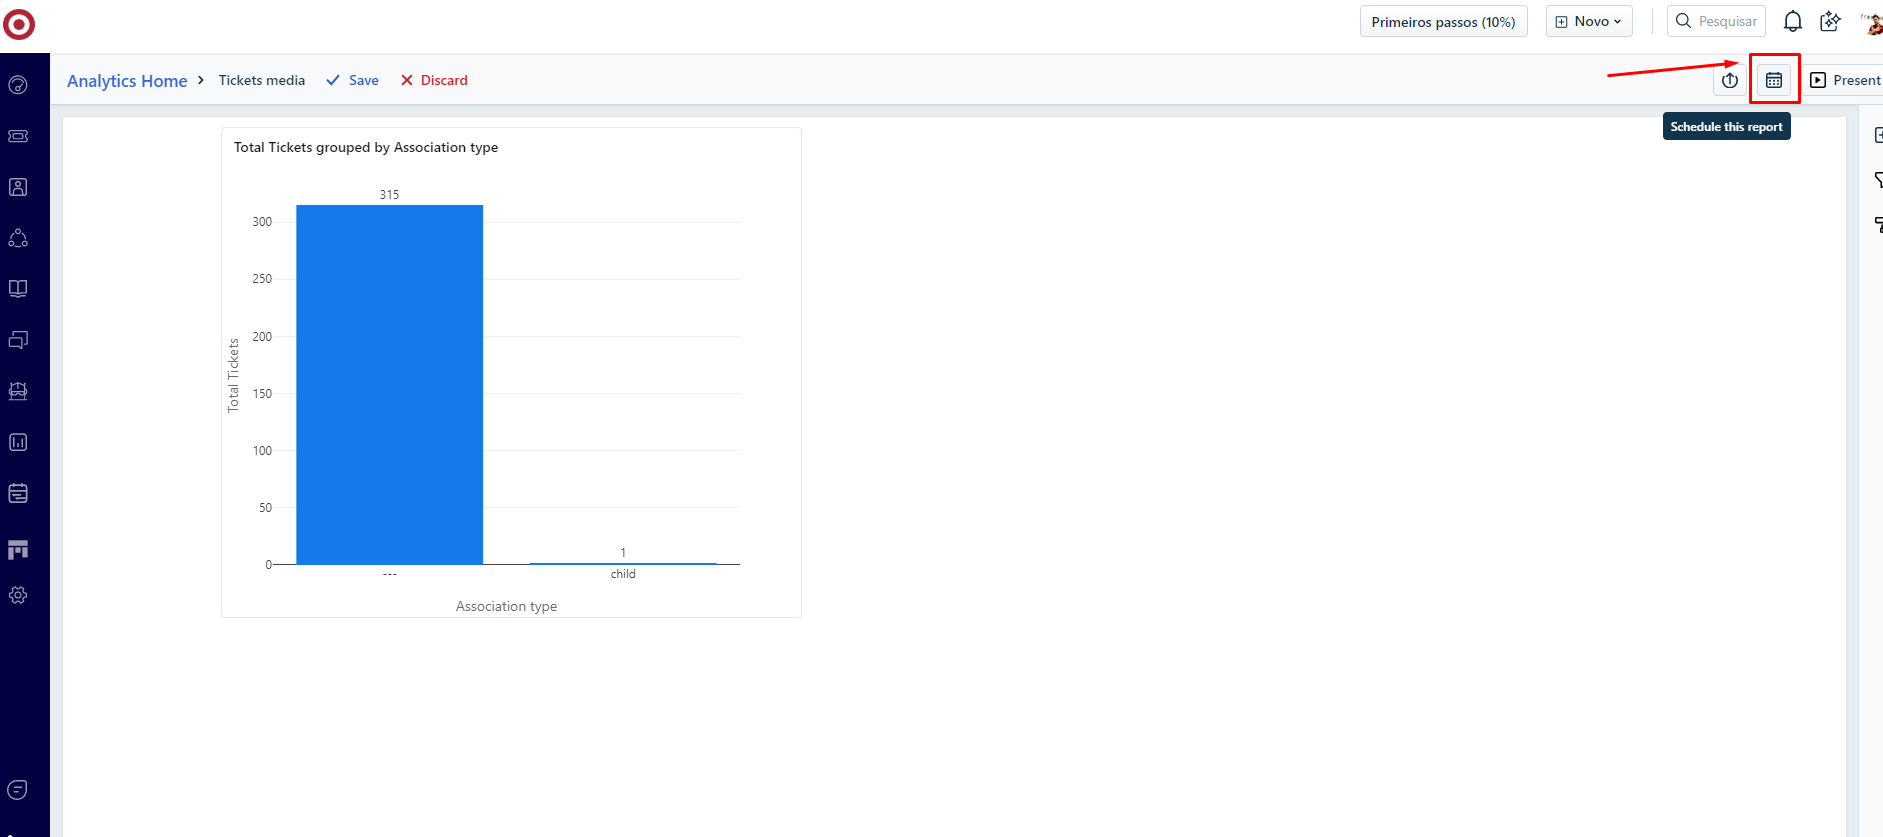
Task: Click the 315 value label above bar
Action: (x=389, y=195)
